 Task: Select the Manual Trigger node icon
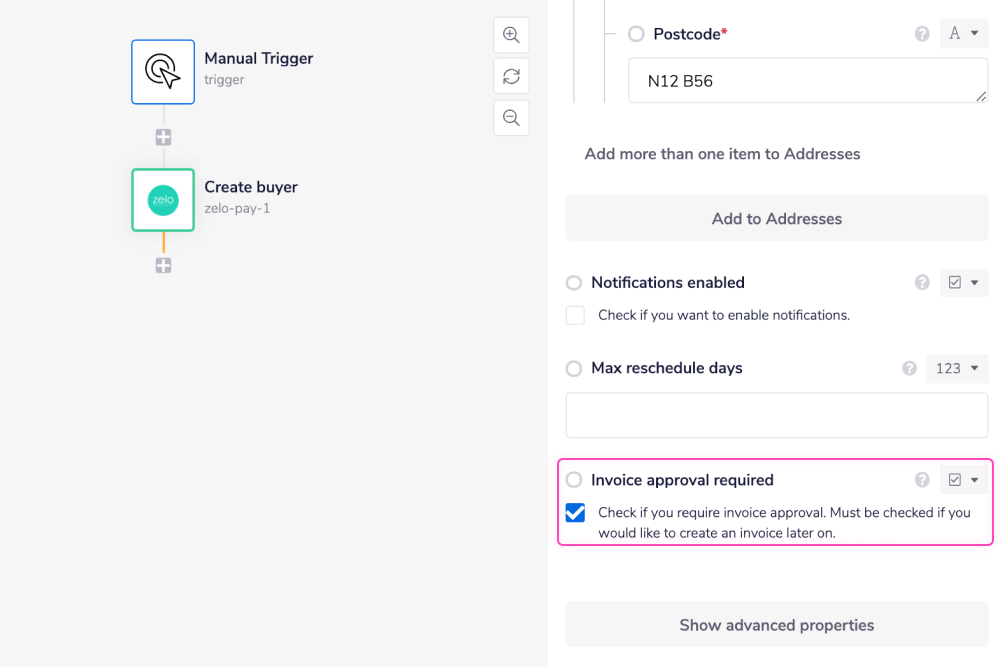[163, 72]
